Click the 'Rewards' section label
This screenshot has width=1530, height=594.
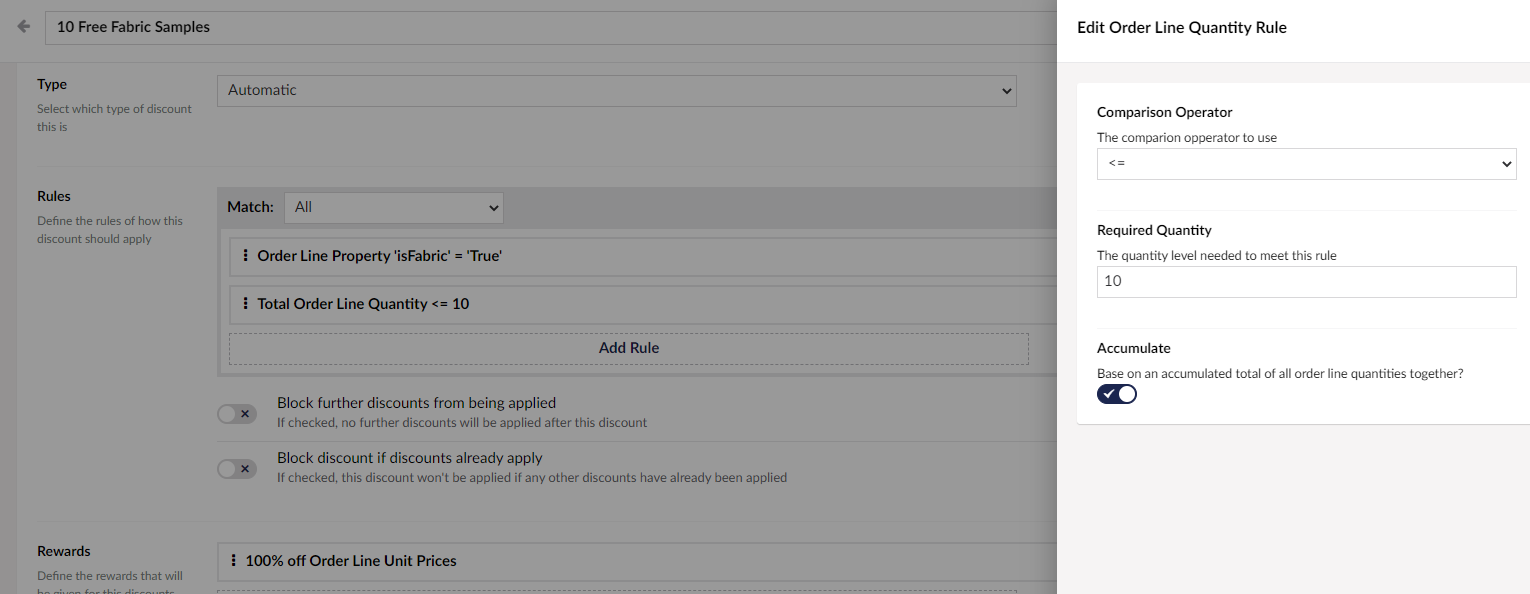(64, 551)
